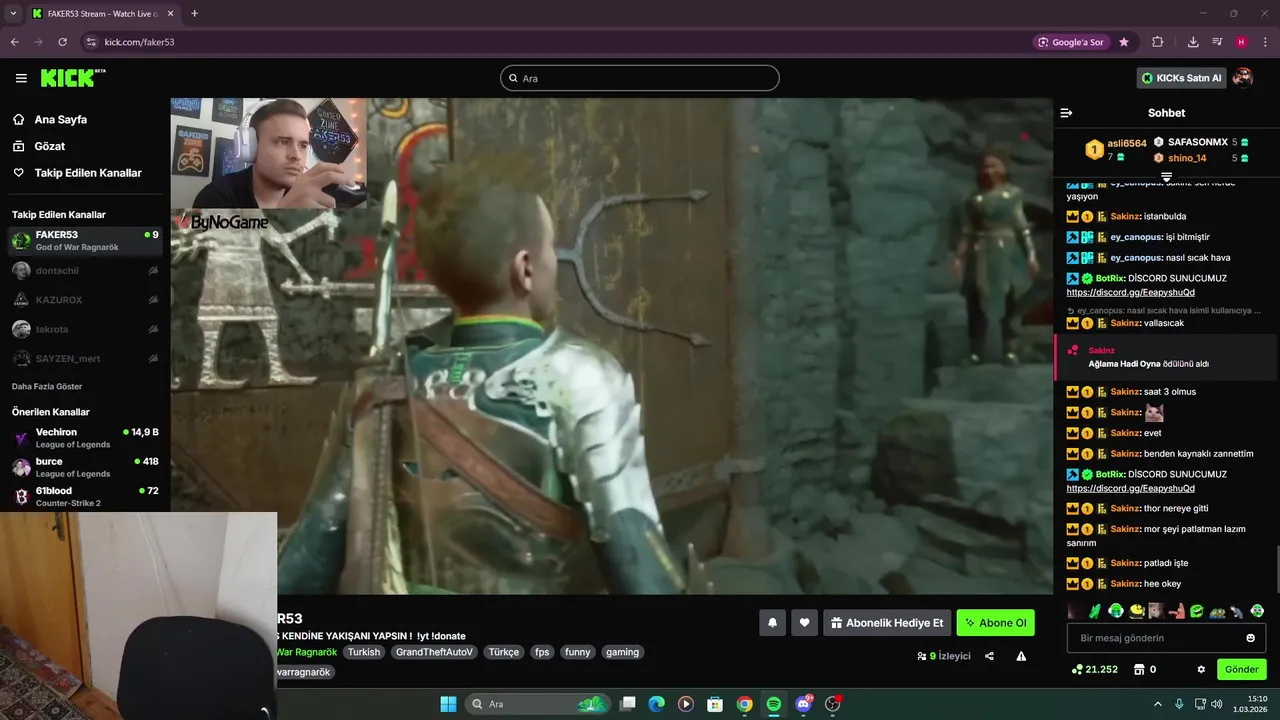Select the gaming tag

pyautogui.click(x=622, y=652)
